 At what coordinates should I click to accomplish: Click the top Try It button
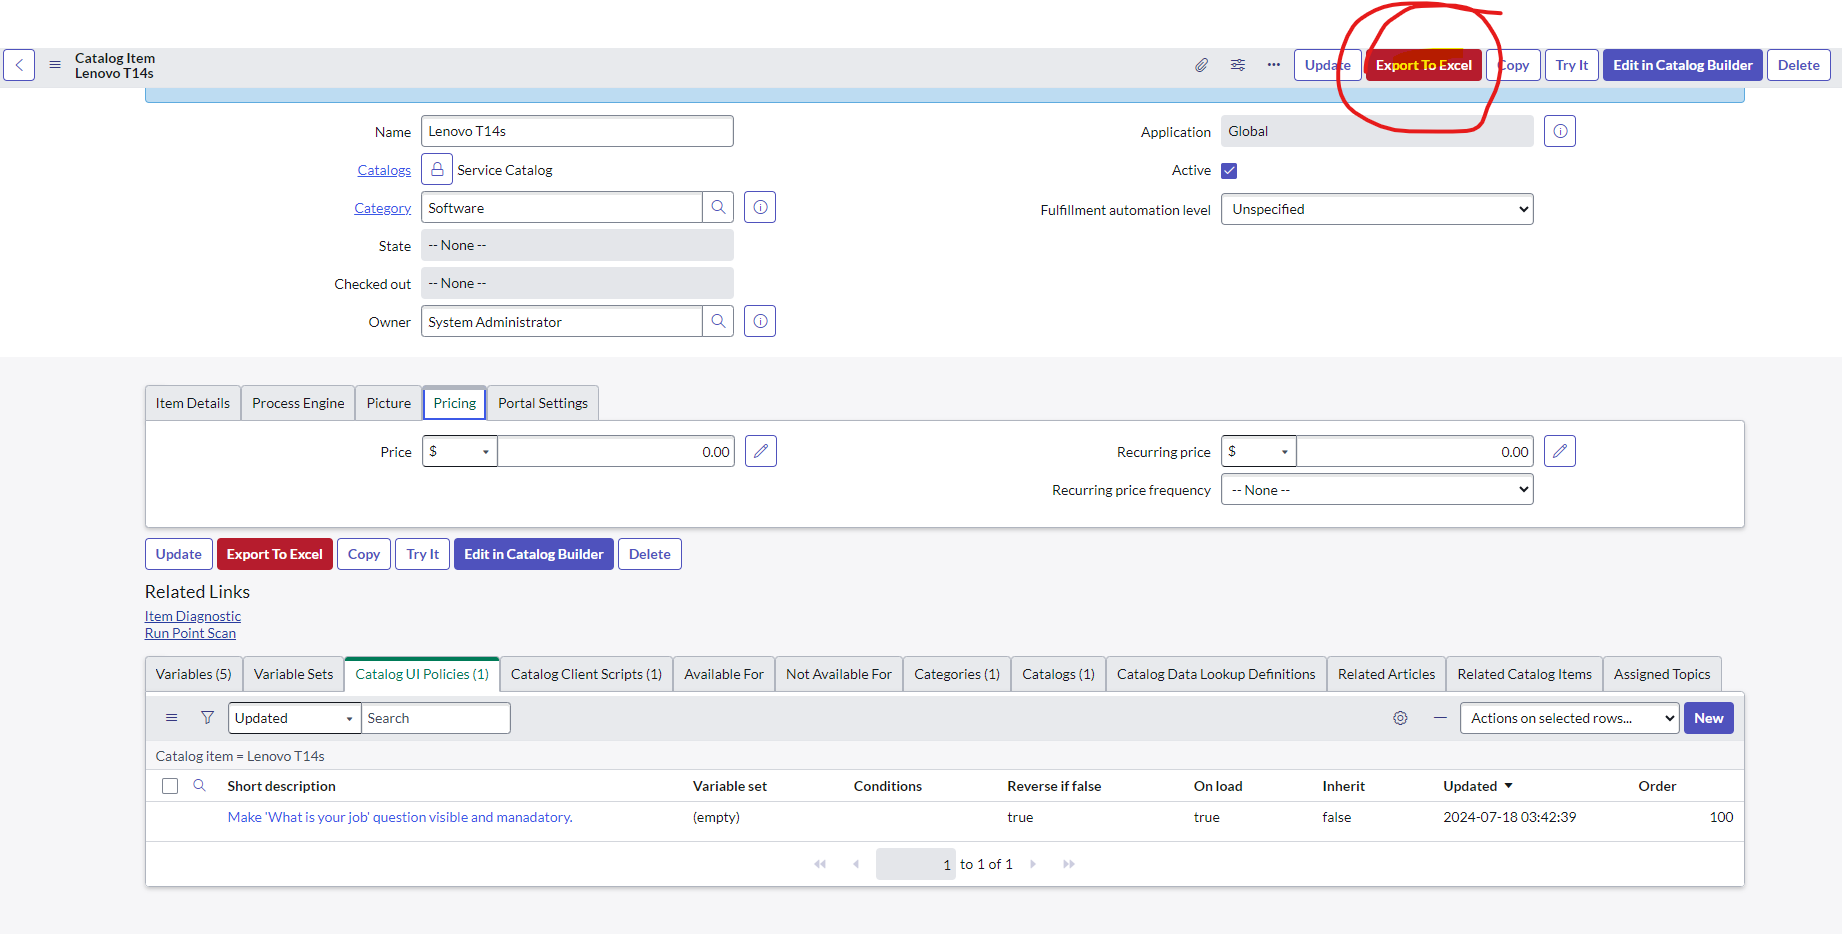pyautogui.click(x=1572, y=65)
